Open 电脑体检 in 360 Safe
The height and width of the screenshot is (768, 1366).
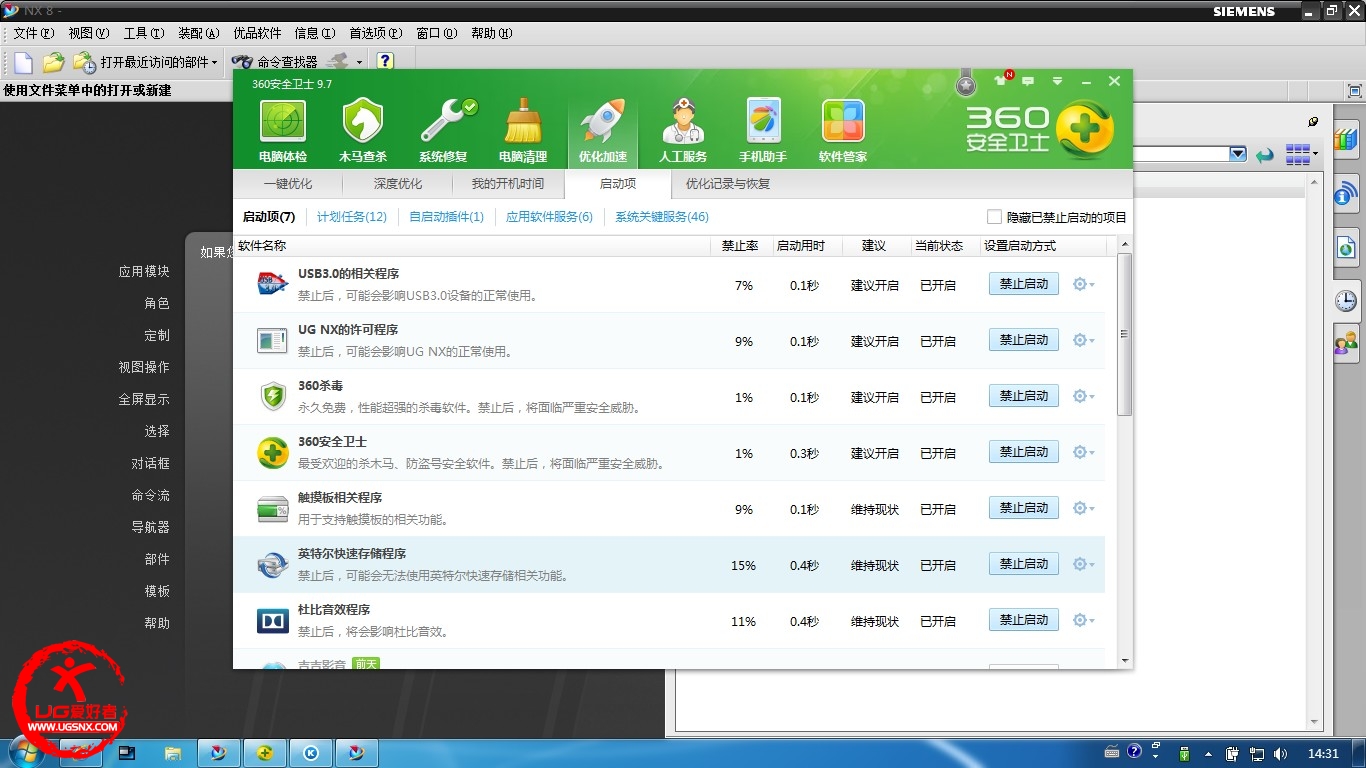coord(283,130)
